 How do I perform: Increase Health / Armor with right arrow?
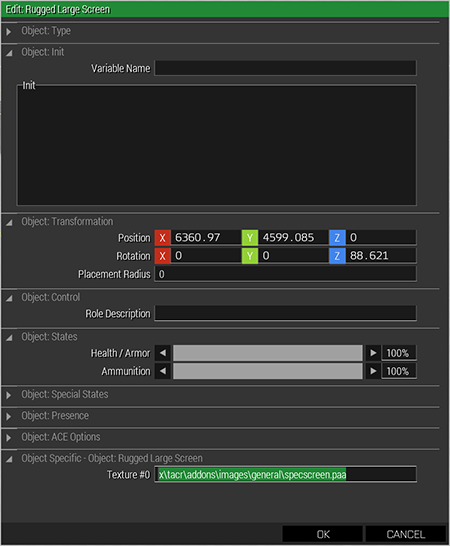(x=373, y=353)
